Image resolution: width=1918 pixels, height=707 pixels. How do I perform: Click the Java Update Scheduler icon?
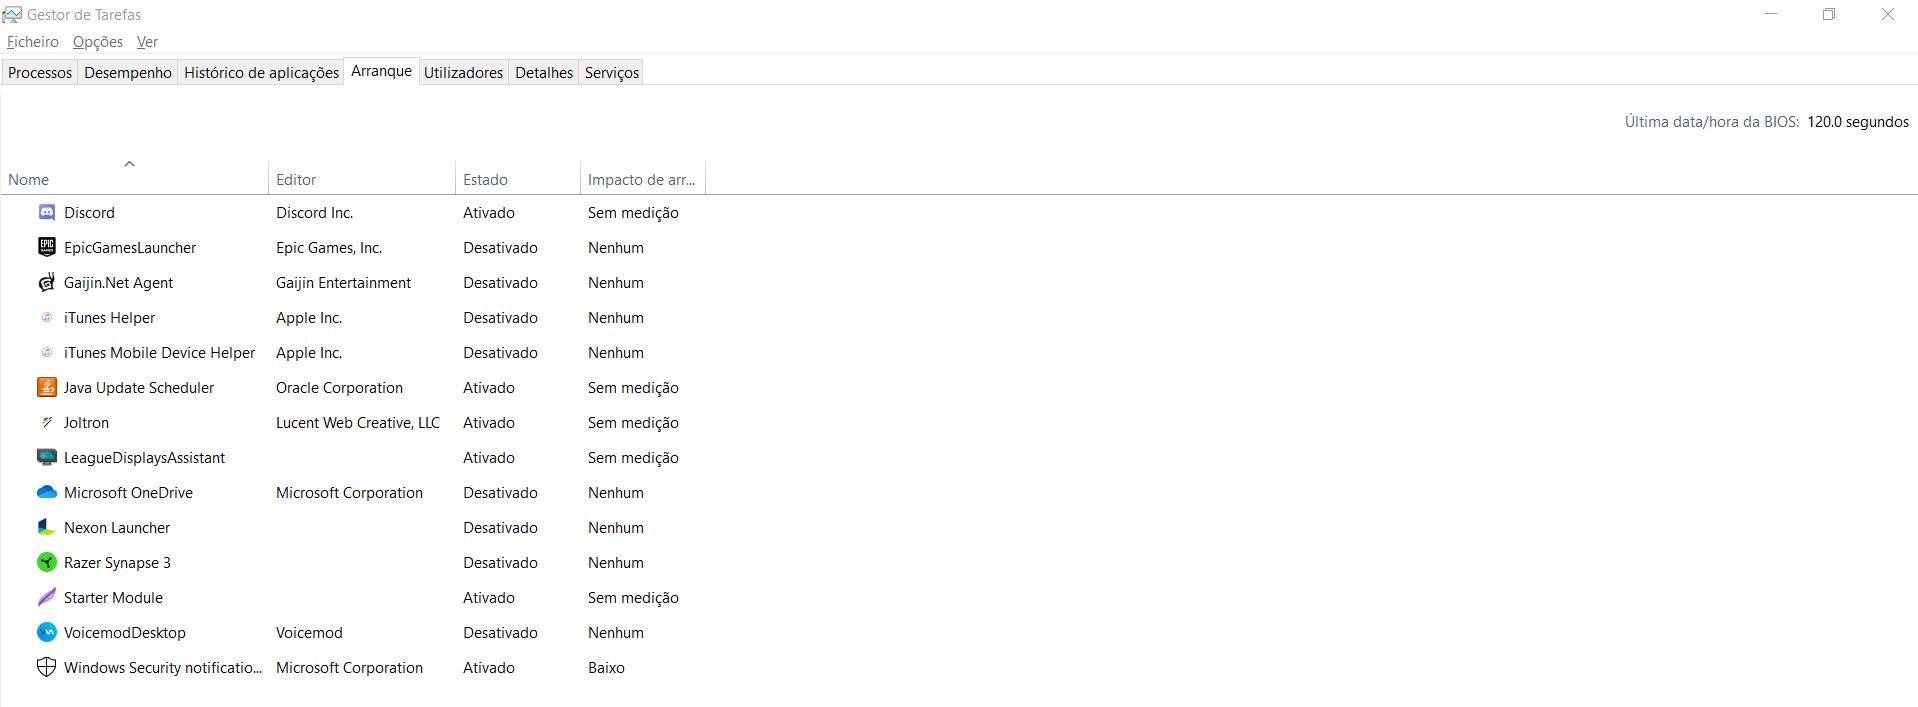point(46,387)
